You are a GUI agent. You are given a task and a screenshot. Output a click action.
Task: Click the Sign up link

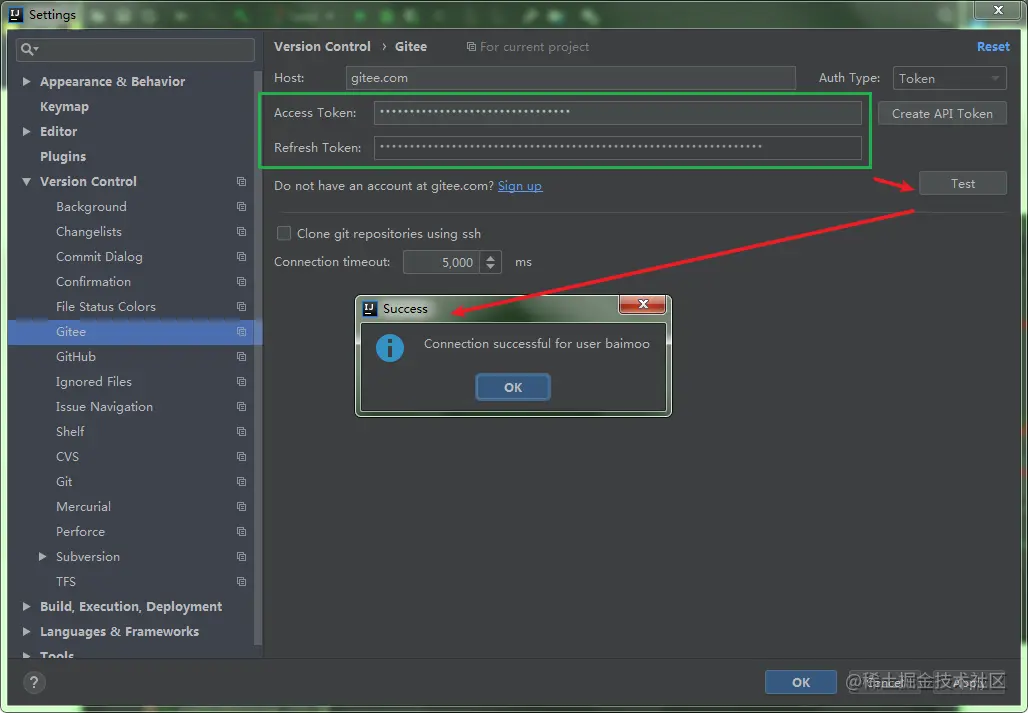click(x=520, y=185)
